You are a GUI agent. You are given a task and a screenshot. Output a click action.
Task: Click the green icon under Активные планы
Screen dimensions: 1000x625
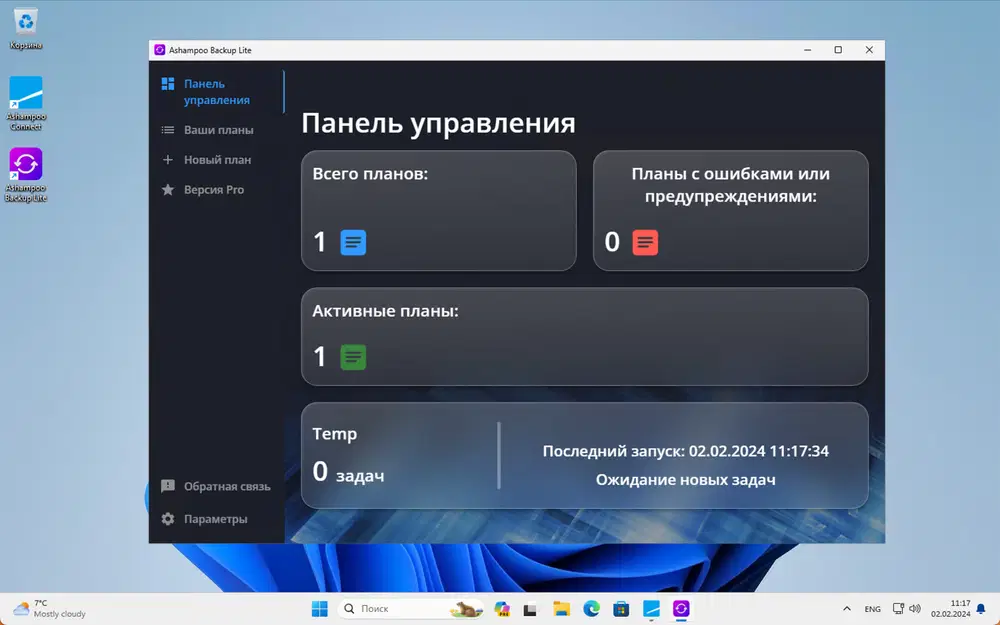[353, 357]
